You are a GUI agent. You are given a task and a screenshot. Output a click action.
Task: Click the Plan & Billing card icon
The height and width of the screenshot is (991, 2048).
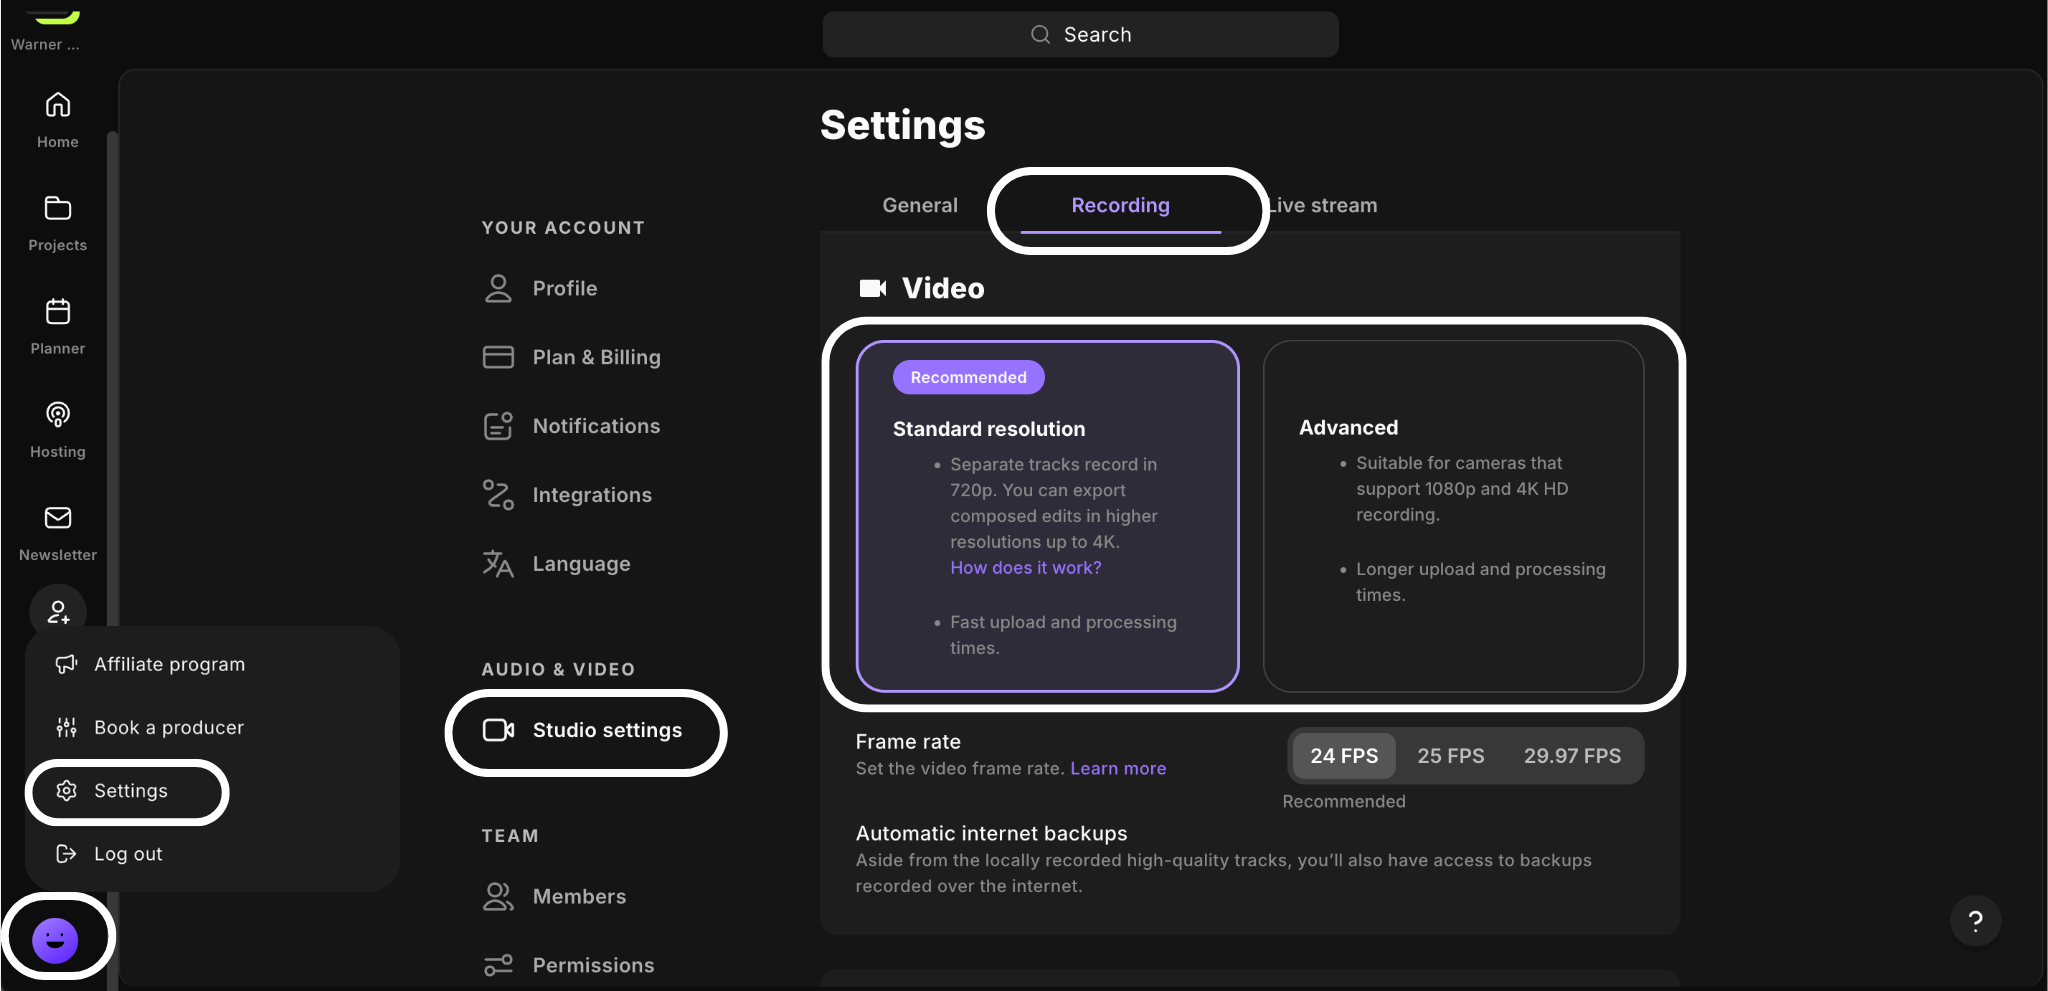(498, 357)
